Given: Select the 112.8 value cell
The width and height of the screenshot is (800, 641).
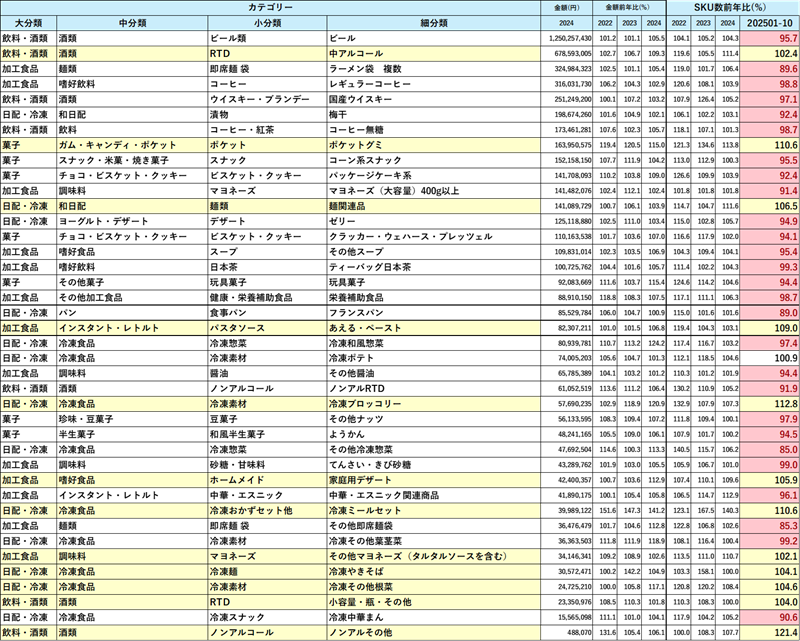Looking at the screenshot, I should 769,404.
